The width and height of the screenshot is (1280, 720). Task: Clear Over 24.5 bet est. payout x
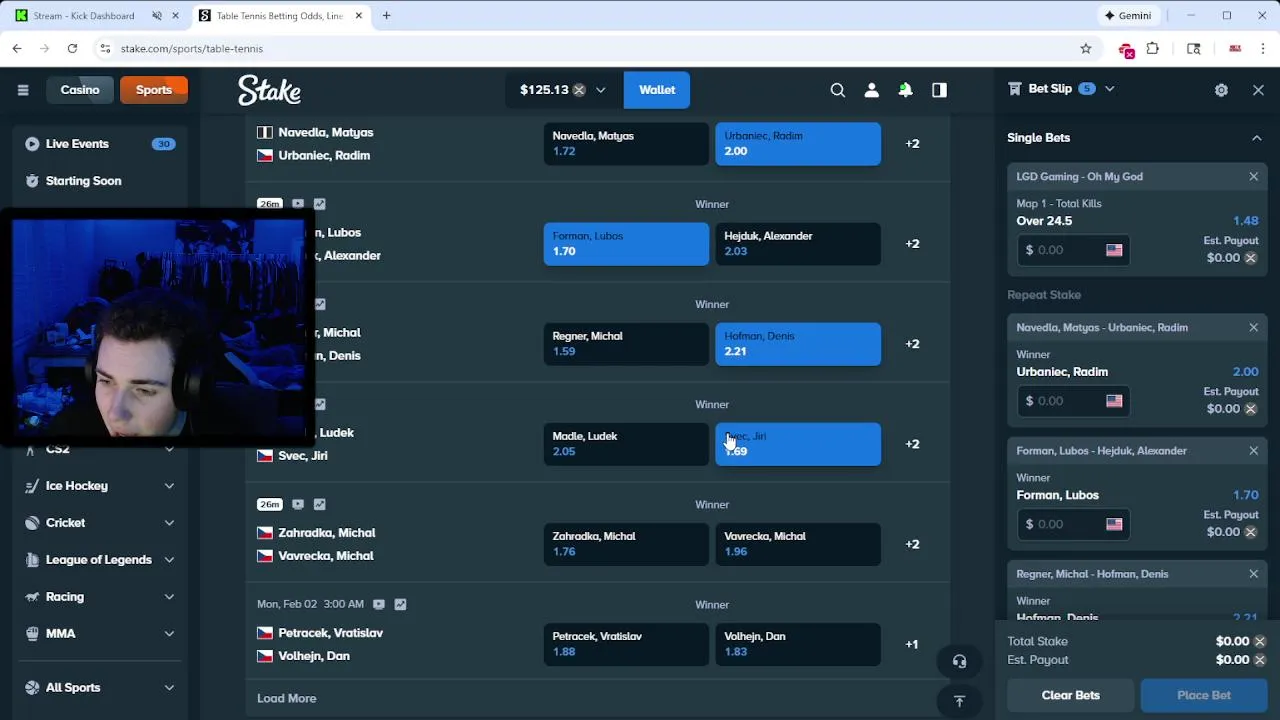[x=1250, y=258]
